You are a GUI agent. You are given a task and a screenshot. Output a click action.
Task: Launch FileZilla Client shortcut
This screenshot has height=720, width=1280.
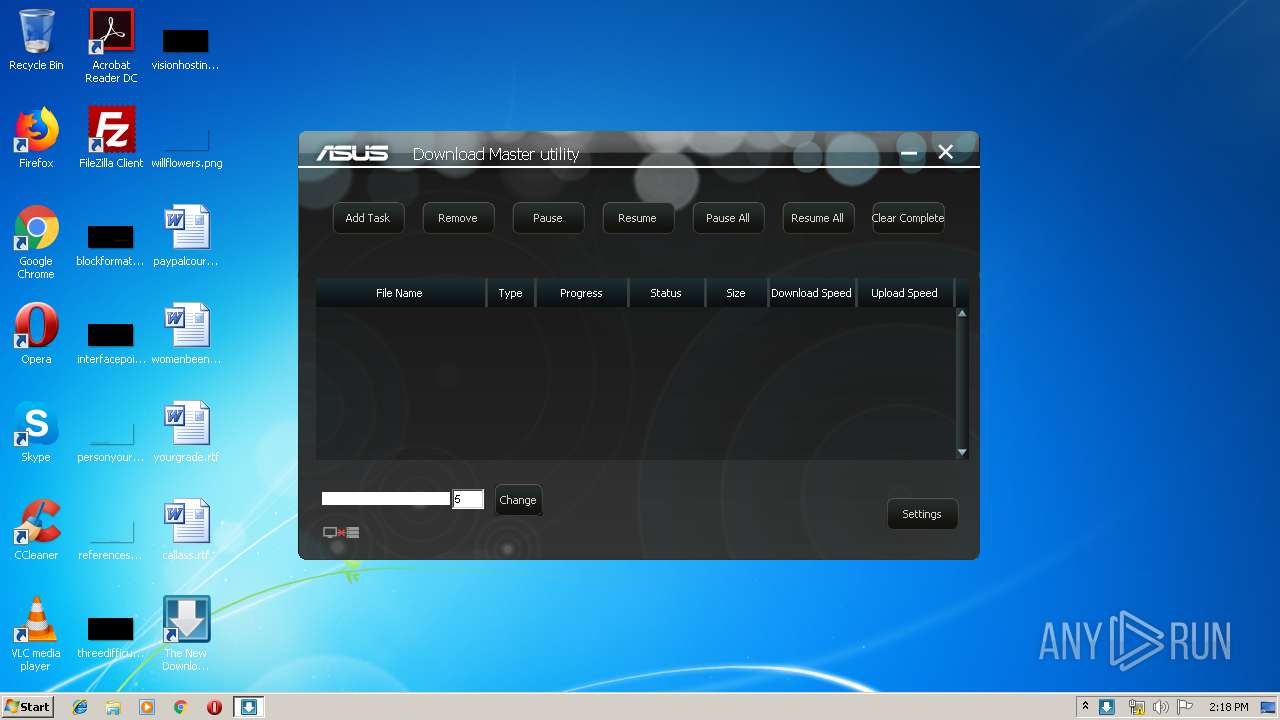click(111, 138)
